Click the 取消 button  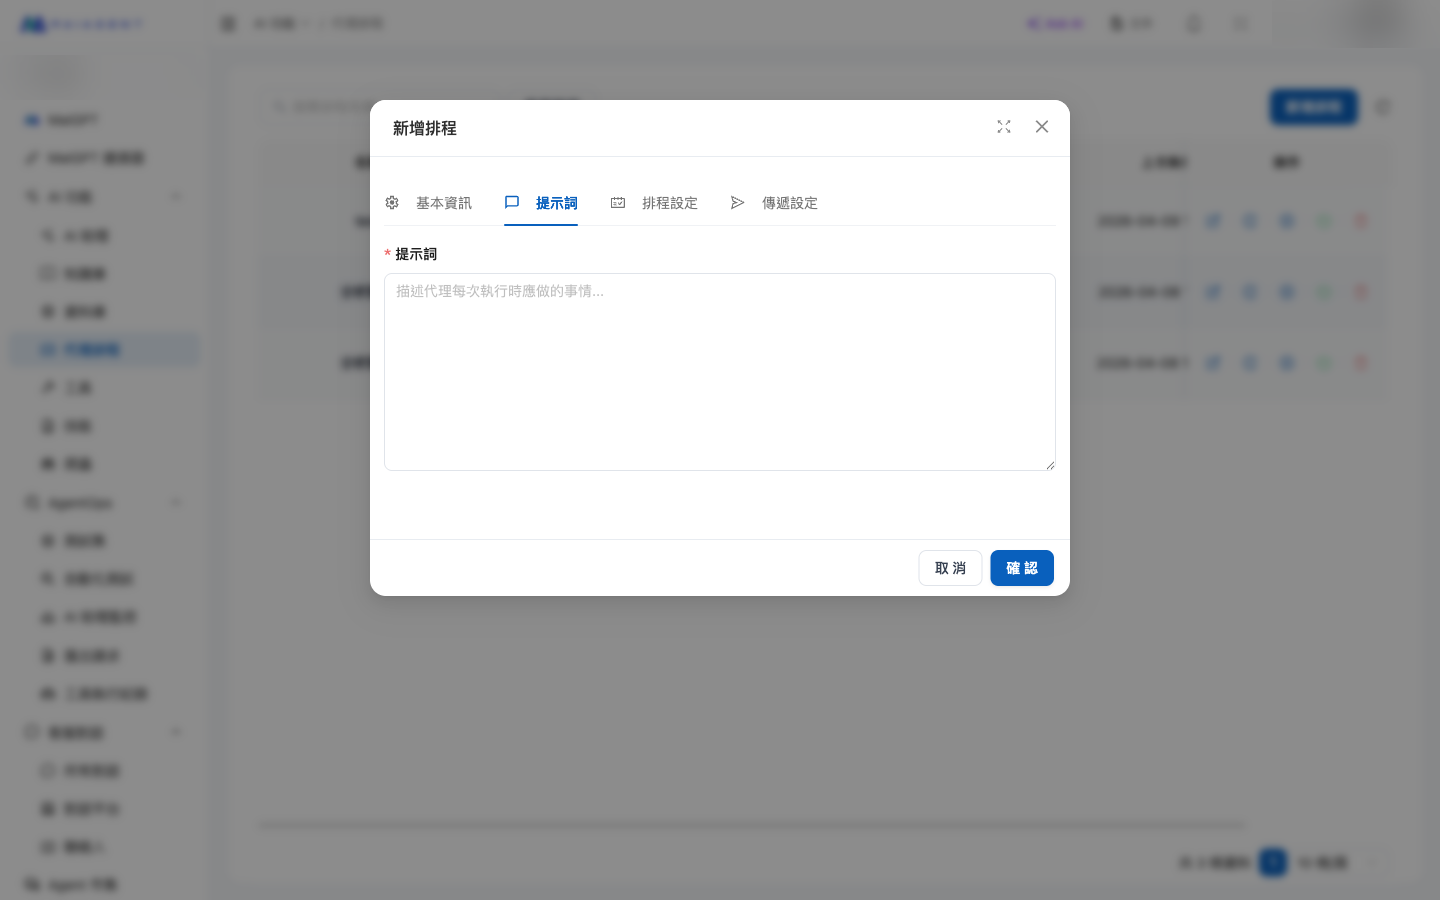950,568
